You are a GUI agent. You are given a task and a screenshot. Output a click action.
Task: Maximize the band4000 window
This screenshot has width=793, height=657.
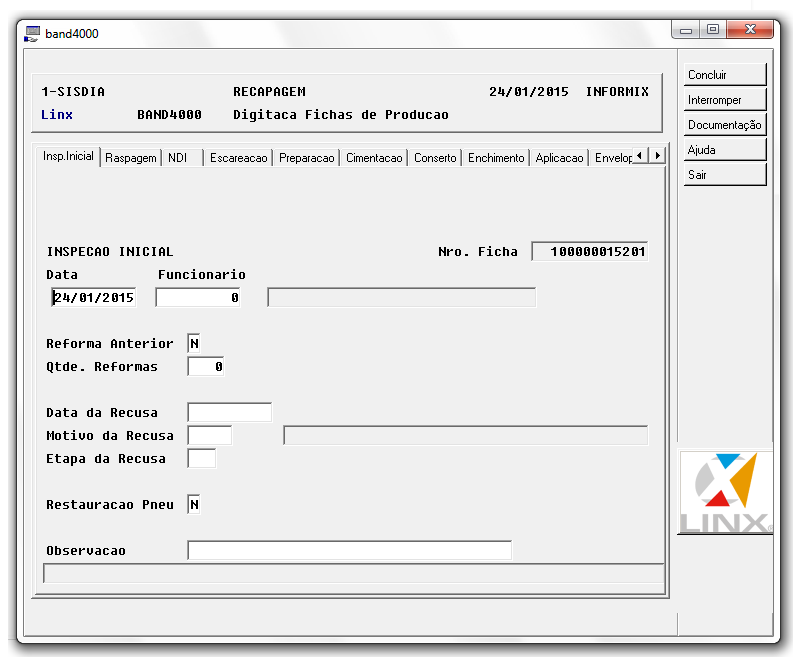pyautogui.click(x=713, y=30)
